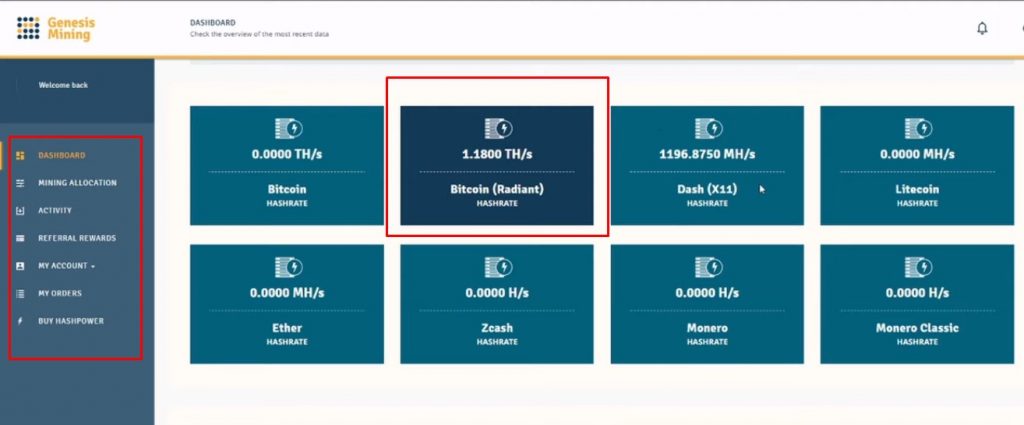Select the Zcash card name
This screenshot has height=425, width=1024.
(497, 328)
